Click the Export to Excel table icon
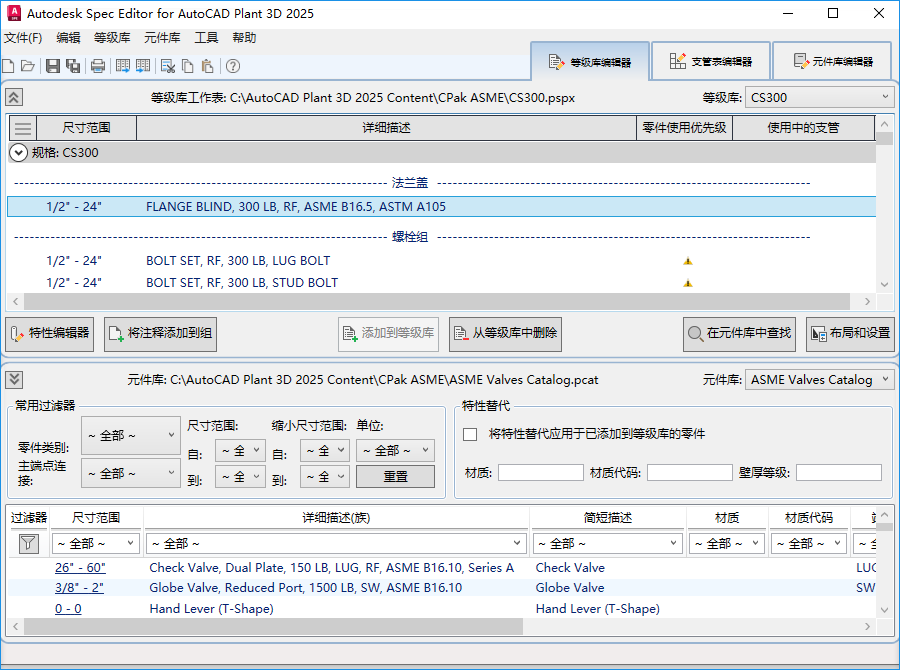 (x=123, y=66)
